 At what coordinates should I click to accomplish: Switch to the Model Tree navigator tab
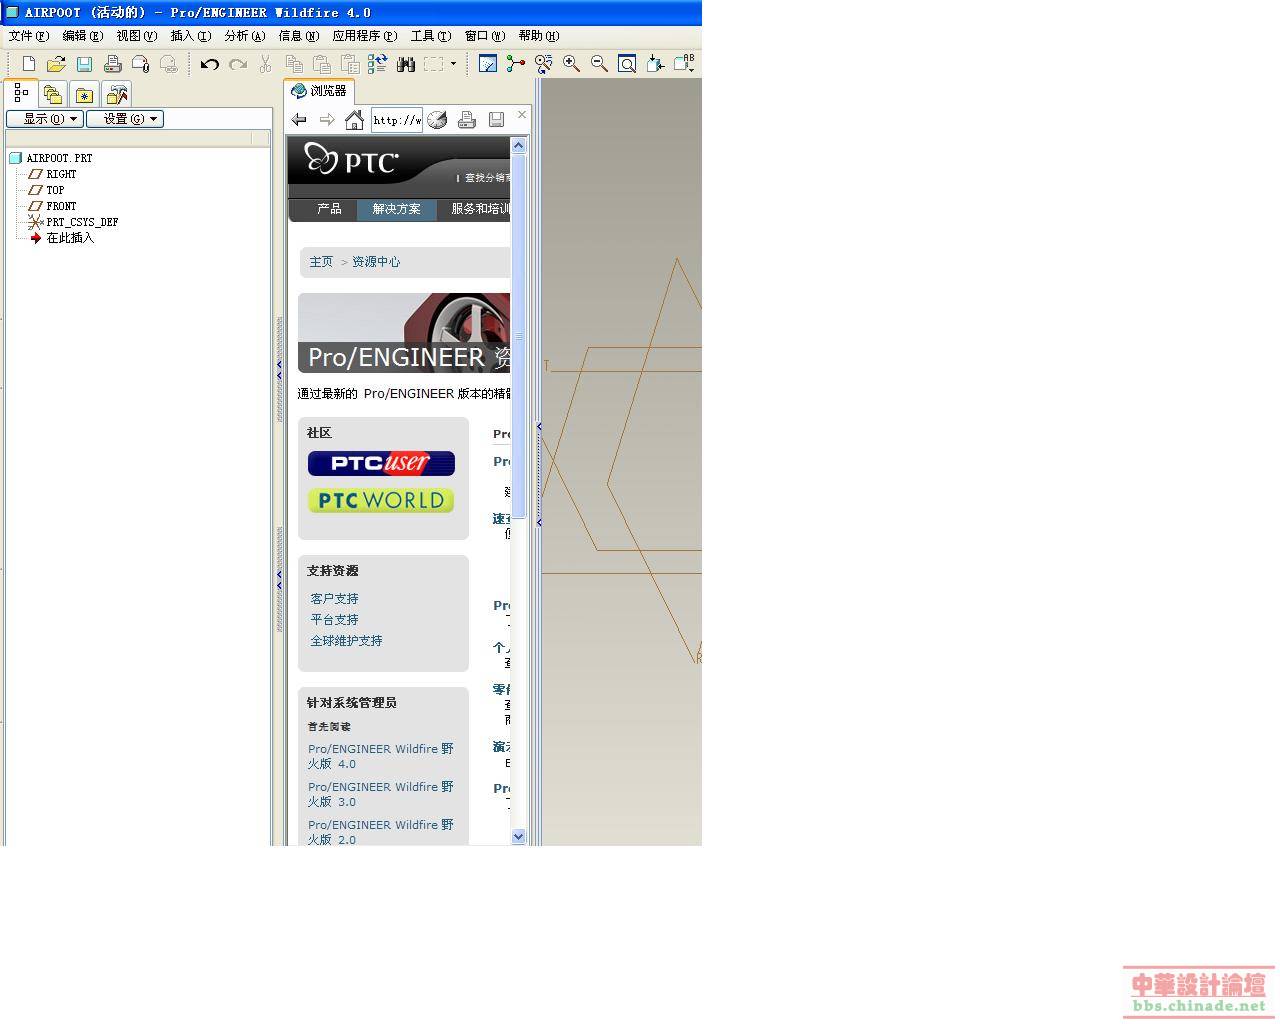21,94
